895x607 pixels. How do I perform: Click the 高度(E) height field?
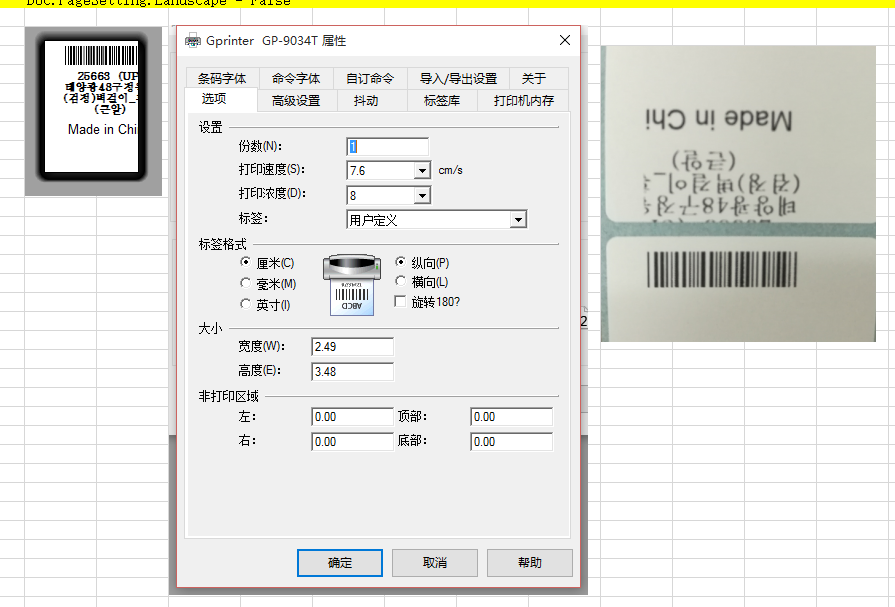coord(352,372)
